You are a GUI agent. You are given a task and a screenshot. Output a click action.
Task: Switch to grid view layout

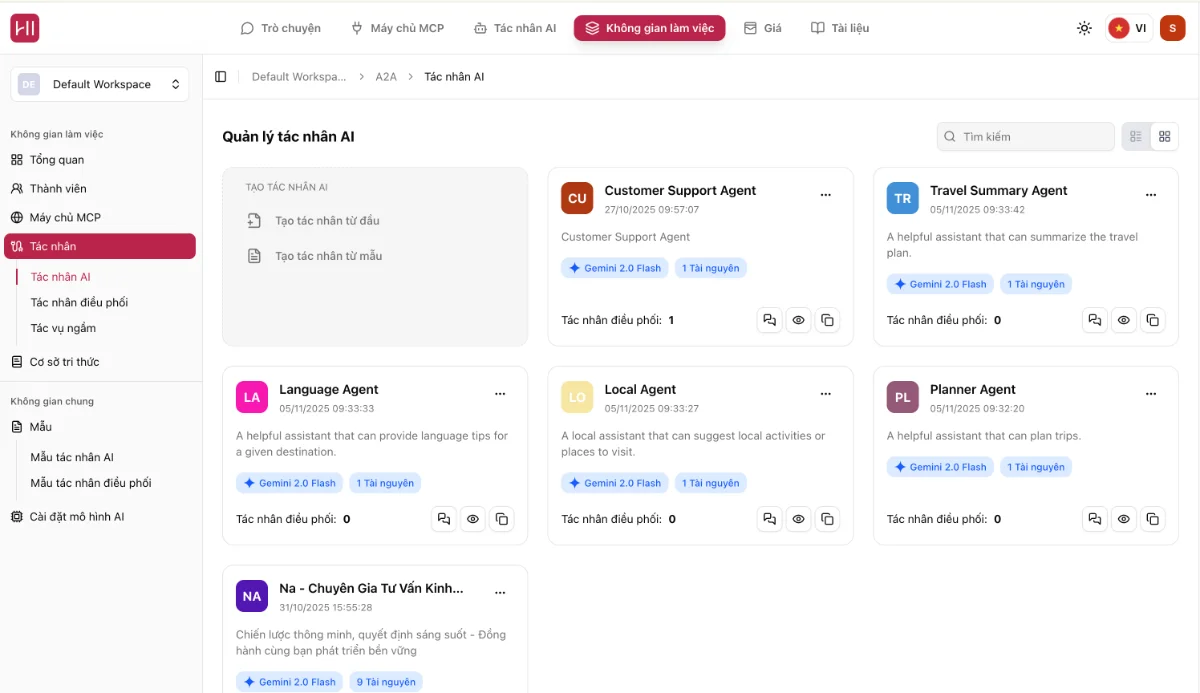click(1164, 136)
